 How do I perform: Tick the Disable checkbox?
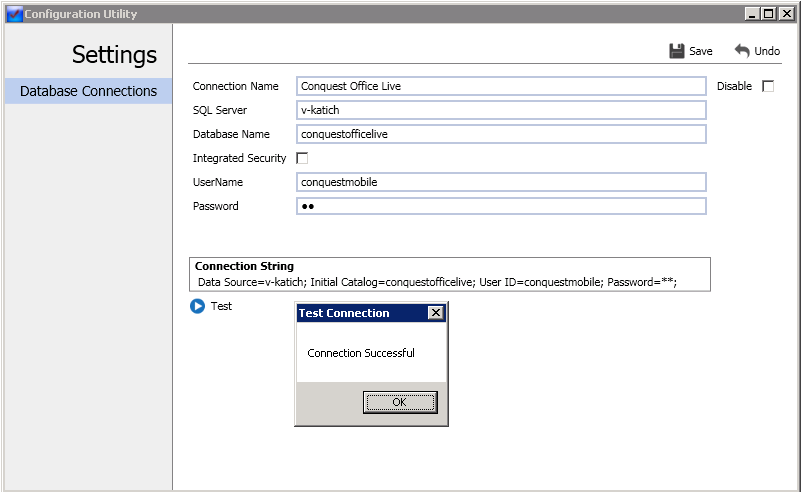point(768,86)
